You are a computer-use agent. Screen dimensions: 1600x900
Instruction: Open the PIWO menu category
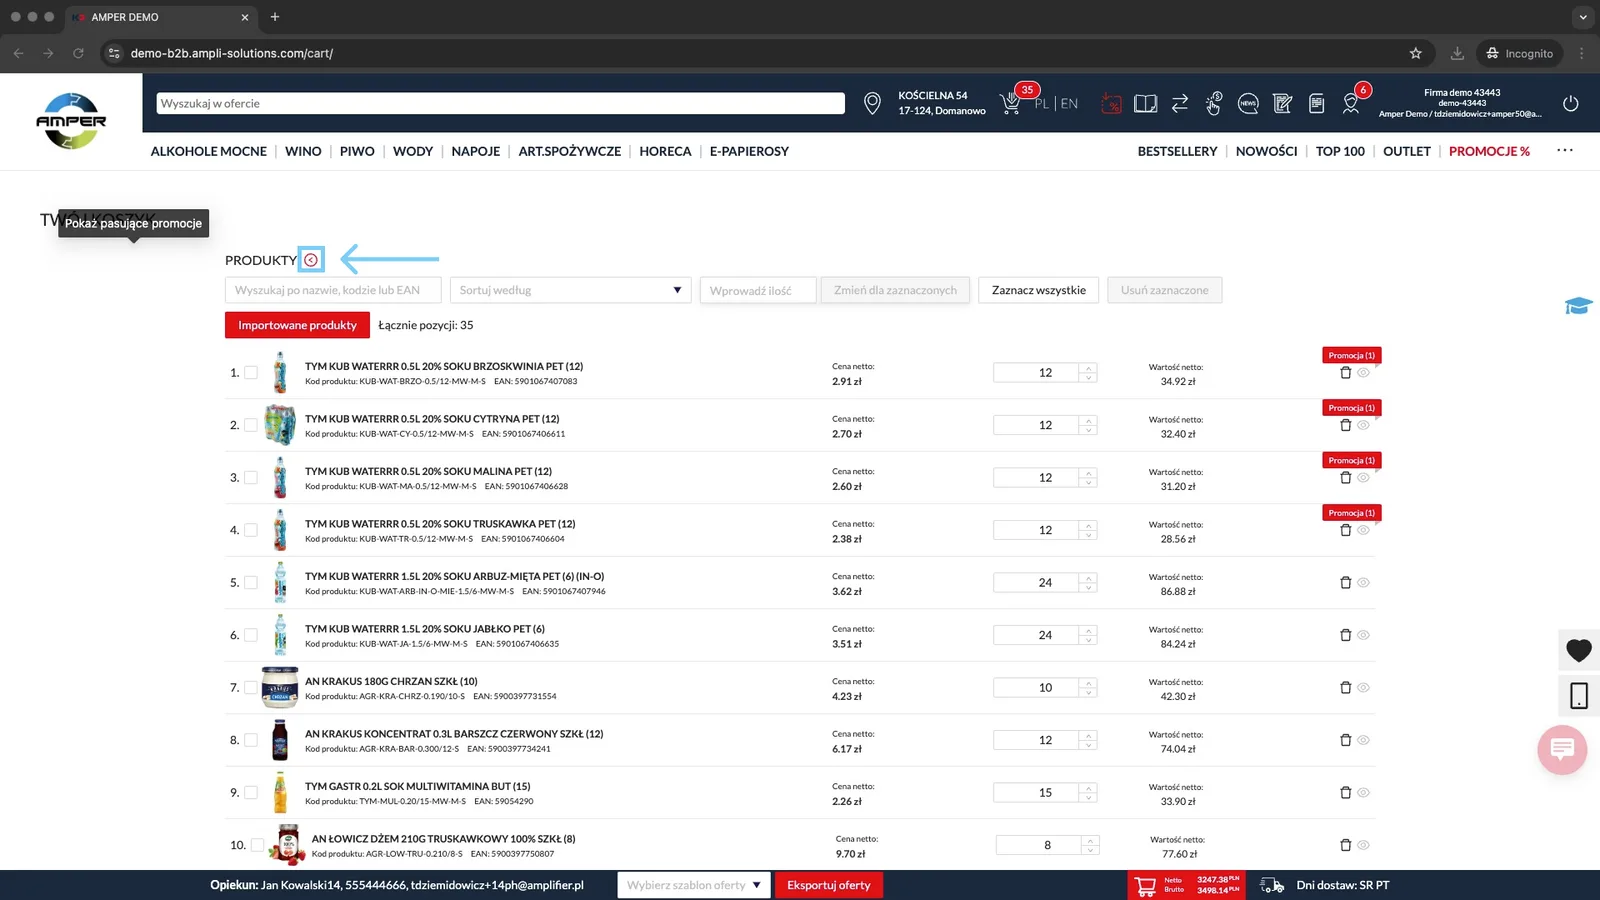tap(357, 151)
